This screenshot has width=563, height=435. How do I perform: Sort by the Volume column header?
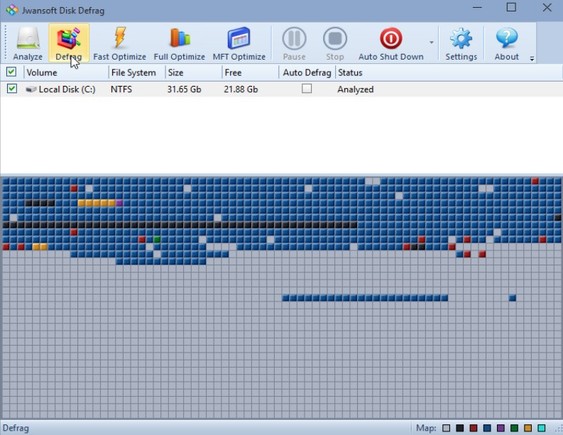pos(66,72)
